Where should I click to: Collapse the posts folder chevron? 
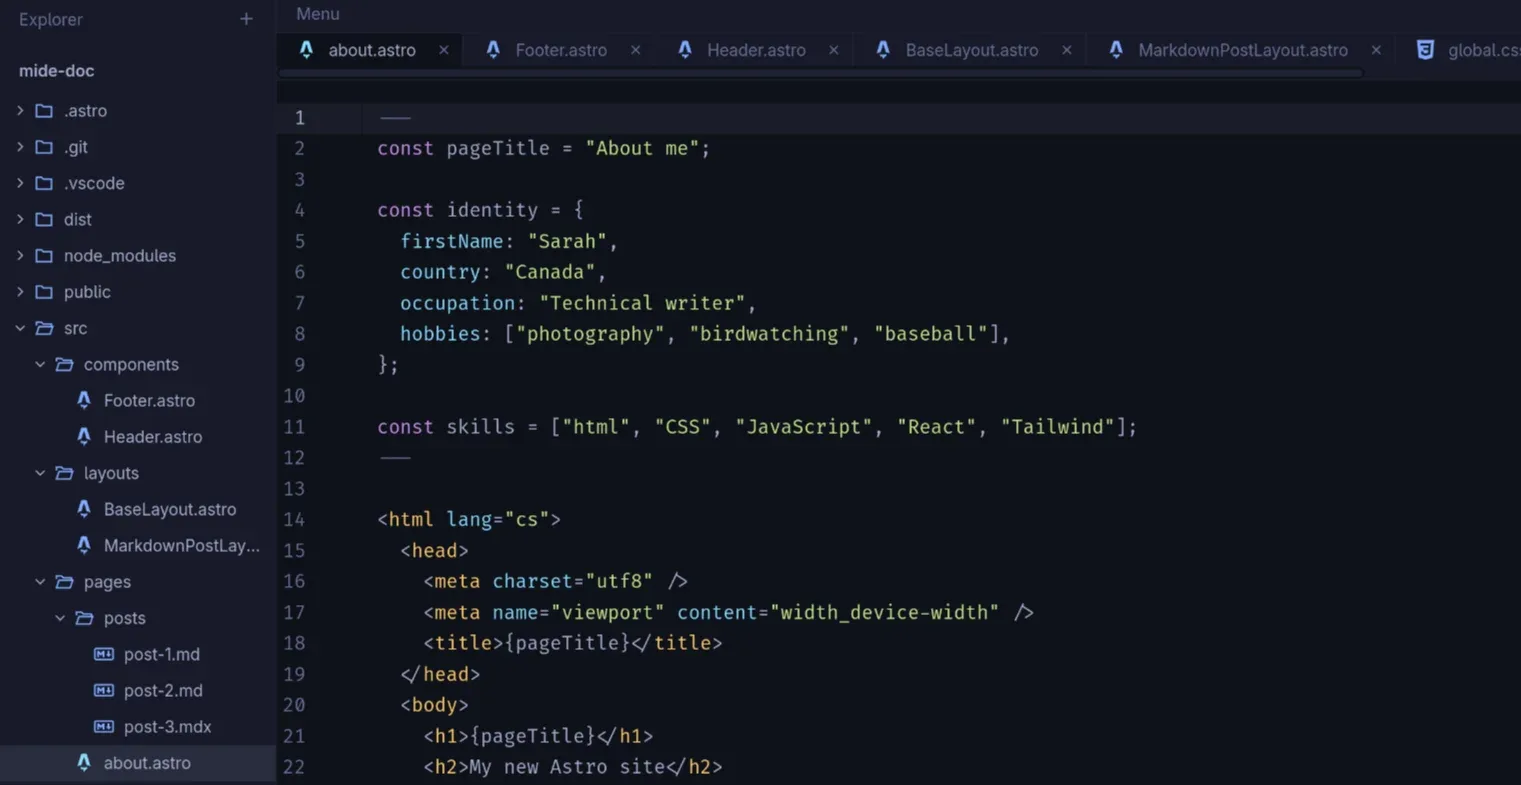point(60,618)
